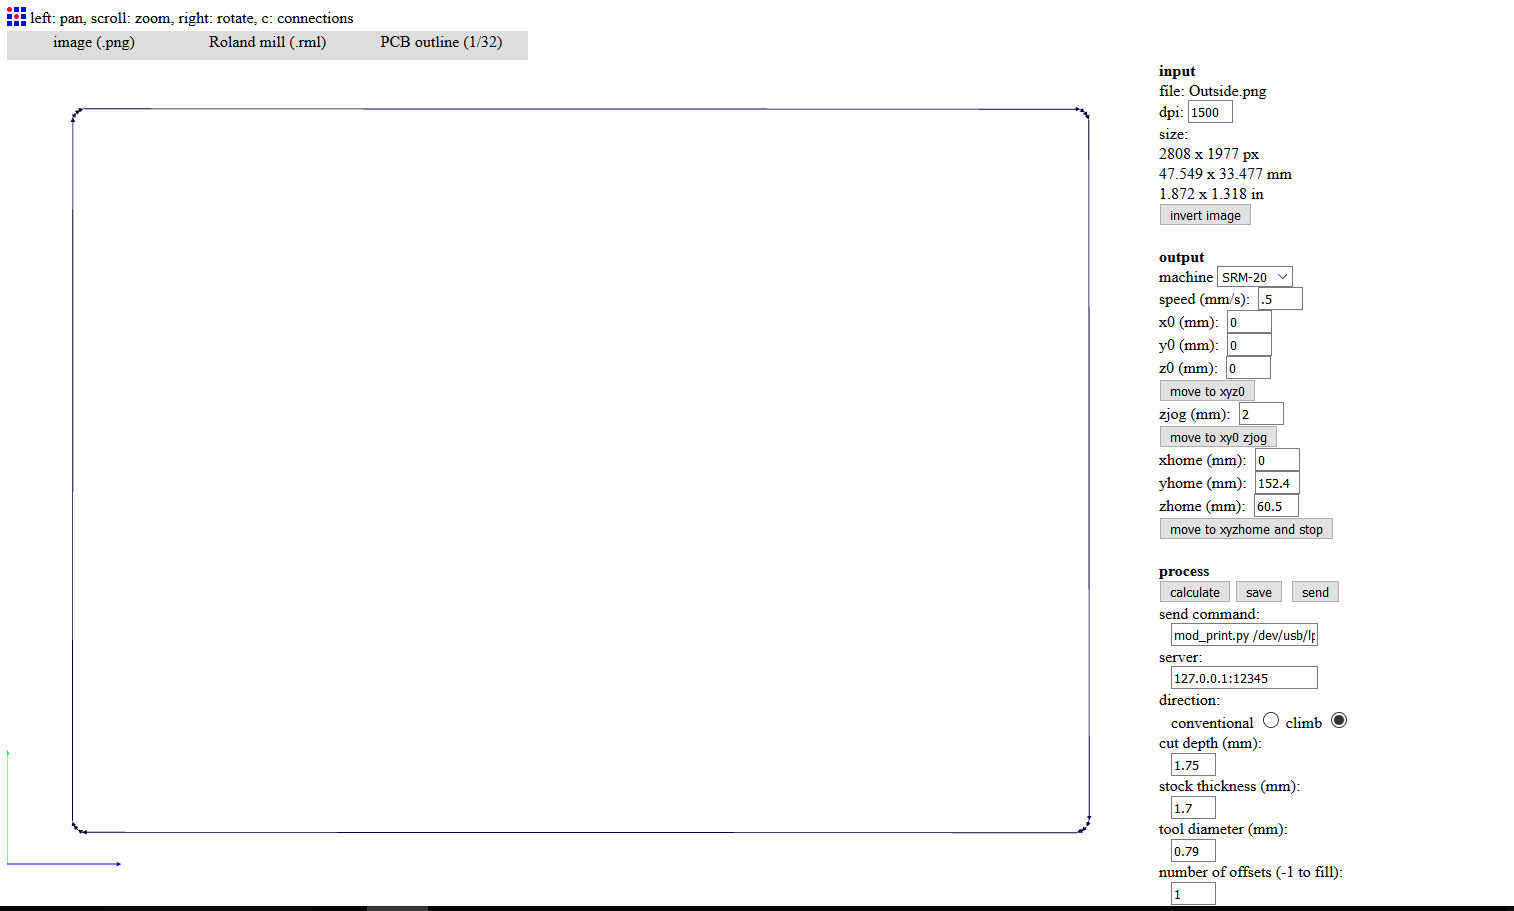Focus the cut depth (mm) field
The height and width of the screenshot is (911, 1514).
1193,765
